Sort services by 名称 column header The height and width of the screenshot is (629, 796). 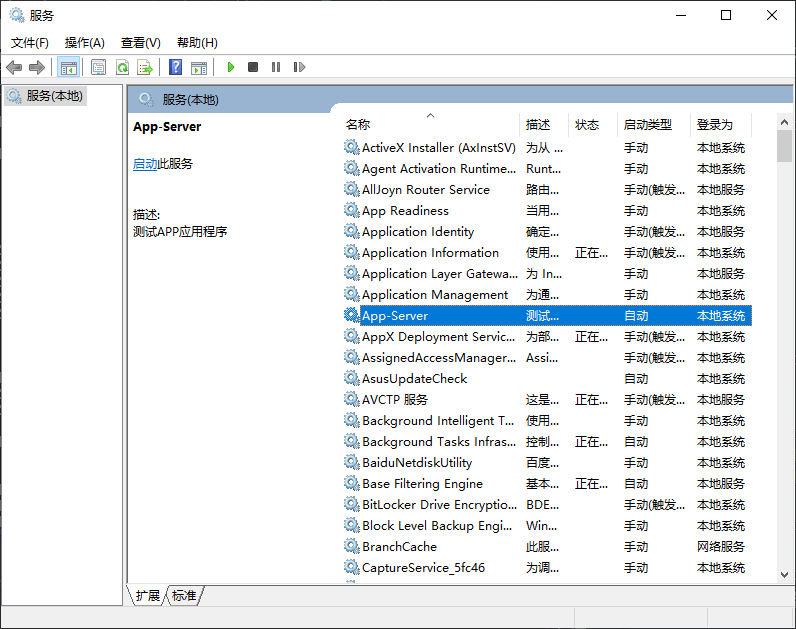(358, 125)
